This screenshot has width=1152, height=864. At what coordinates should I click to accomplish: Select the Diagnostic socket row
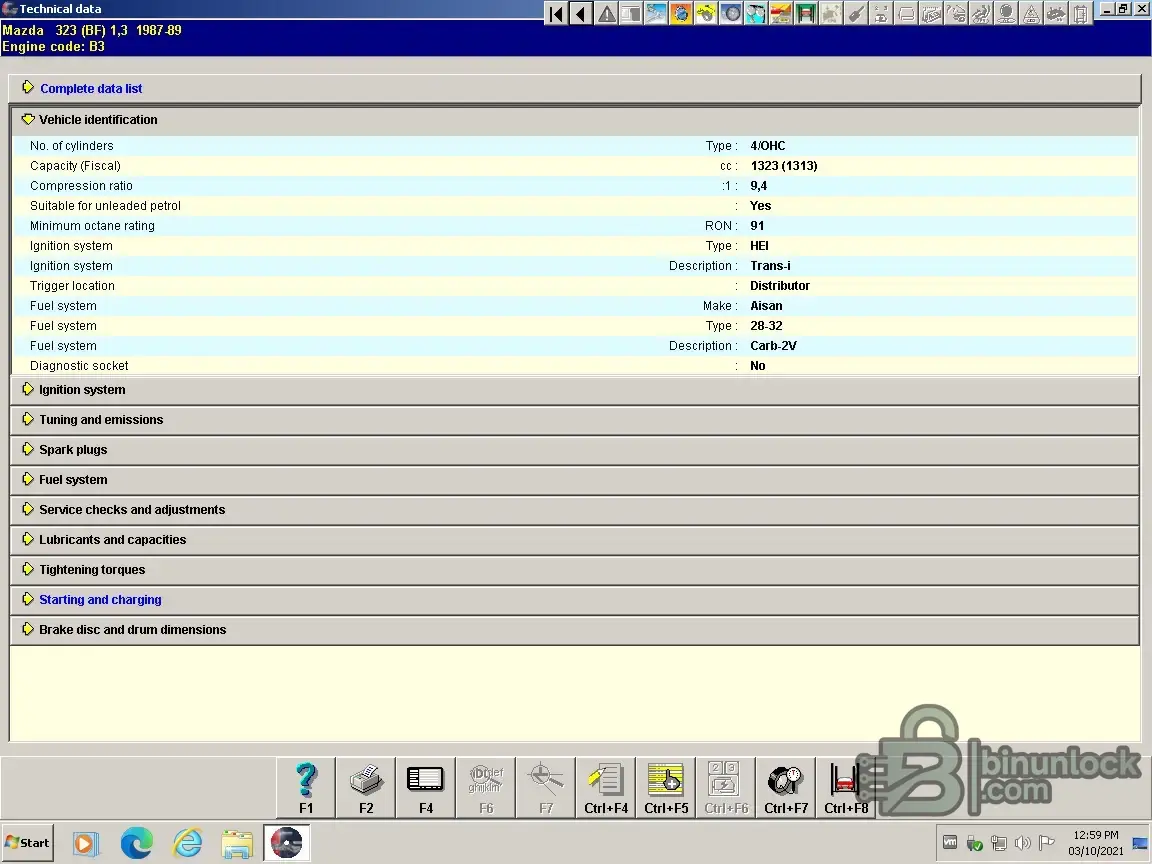575,366
